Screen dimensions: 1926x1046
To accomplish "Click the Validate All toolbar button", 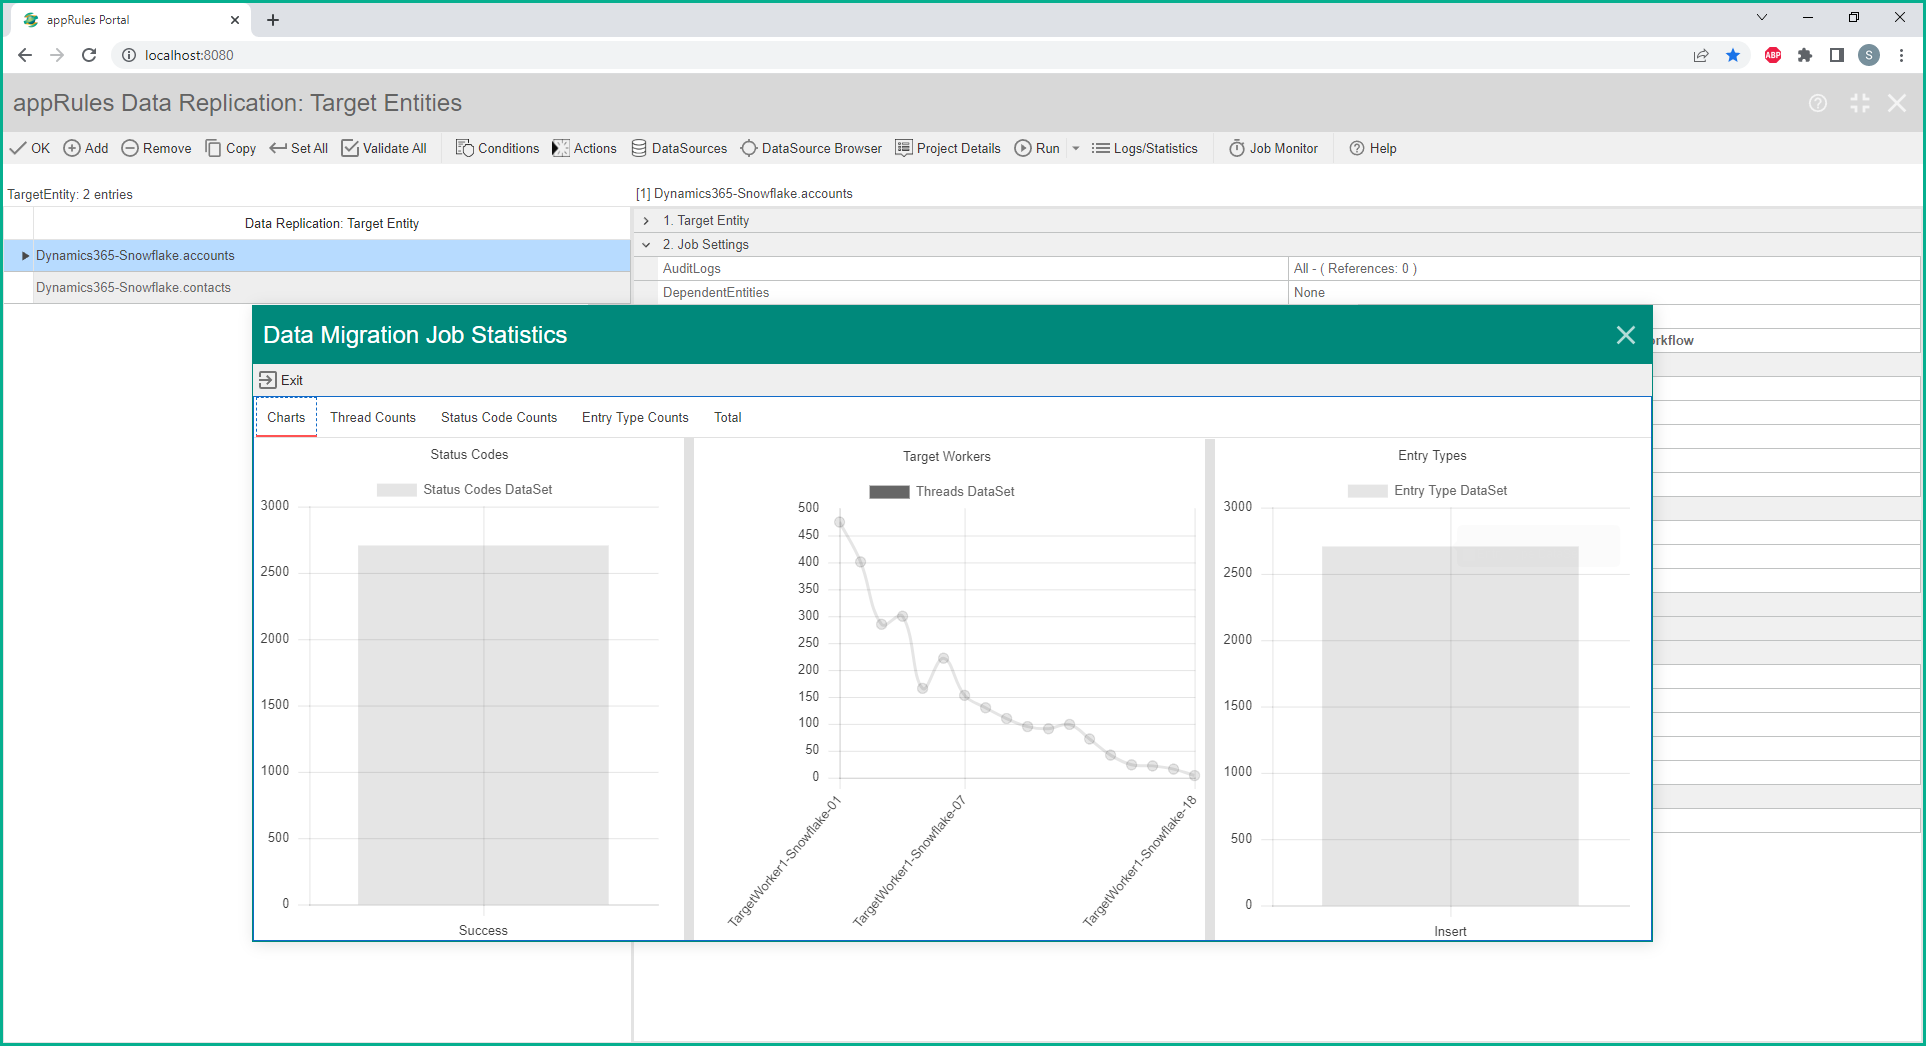I will (384, 148).
